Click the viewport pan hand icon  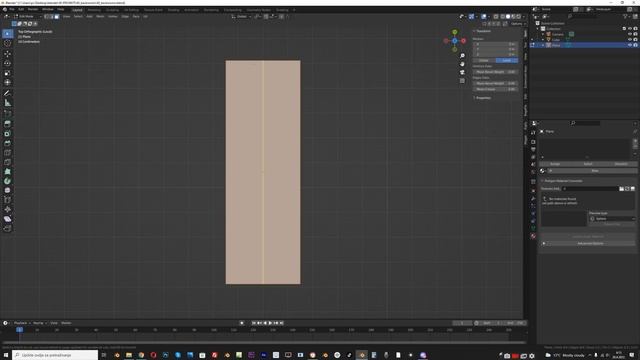tap(462, 64)
